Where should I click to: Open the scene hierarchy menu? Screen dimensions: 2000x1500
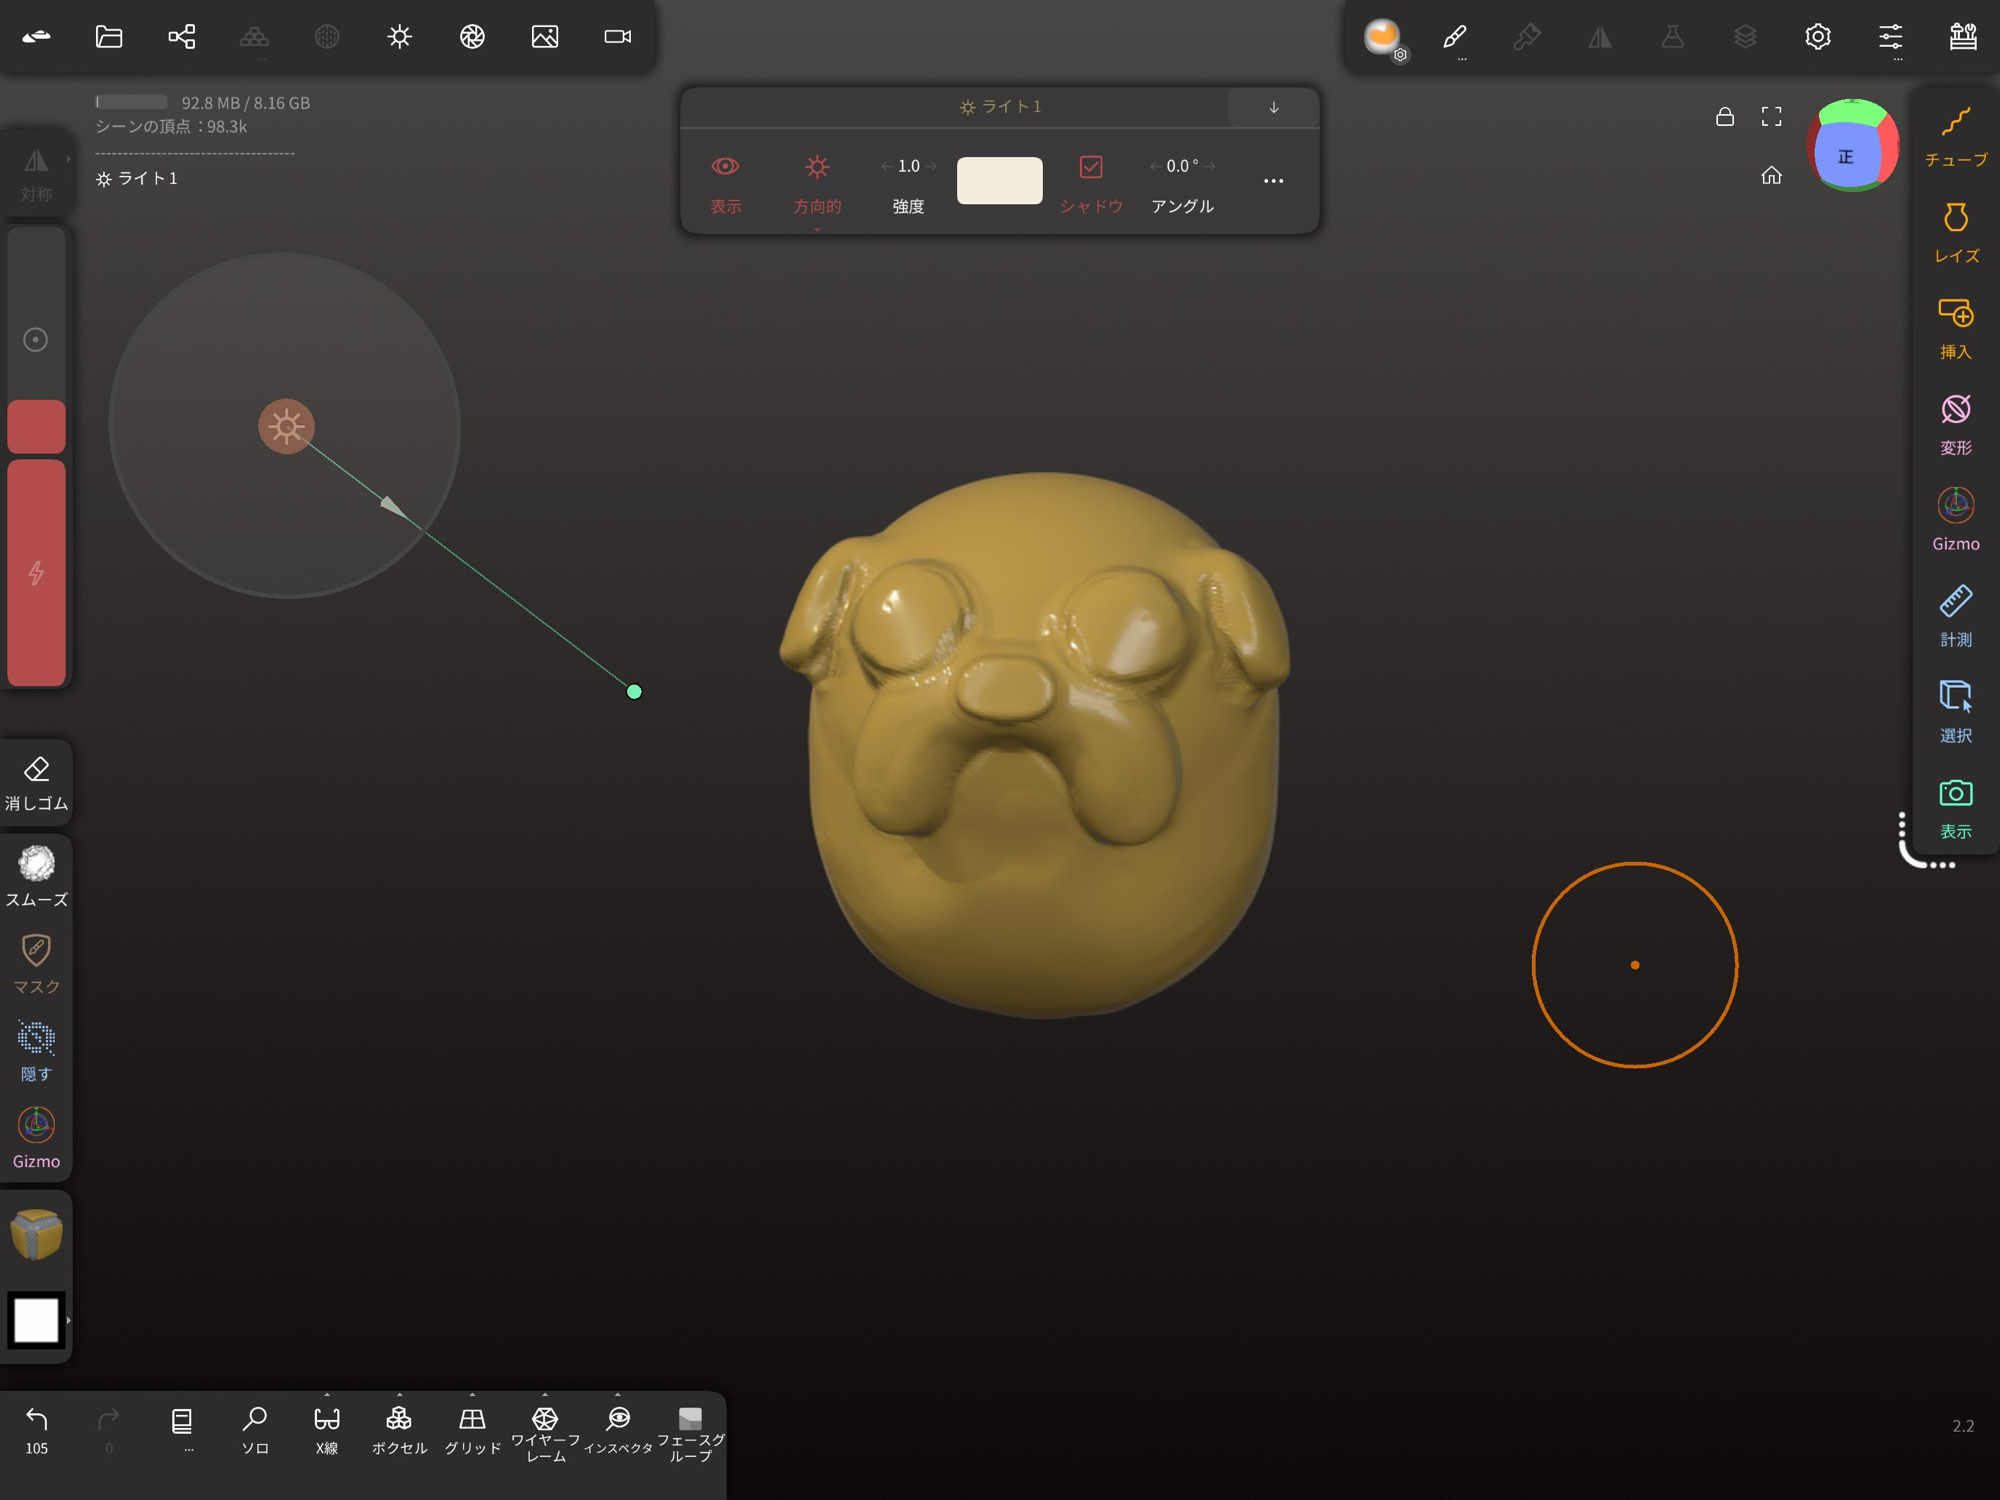click(x=182, y=37)
